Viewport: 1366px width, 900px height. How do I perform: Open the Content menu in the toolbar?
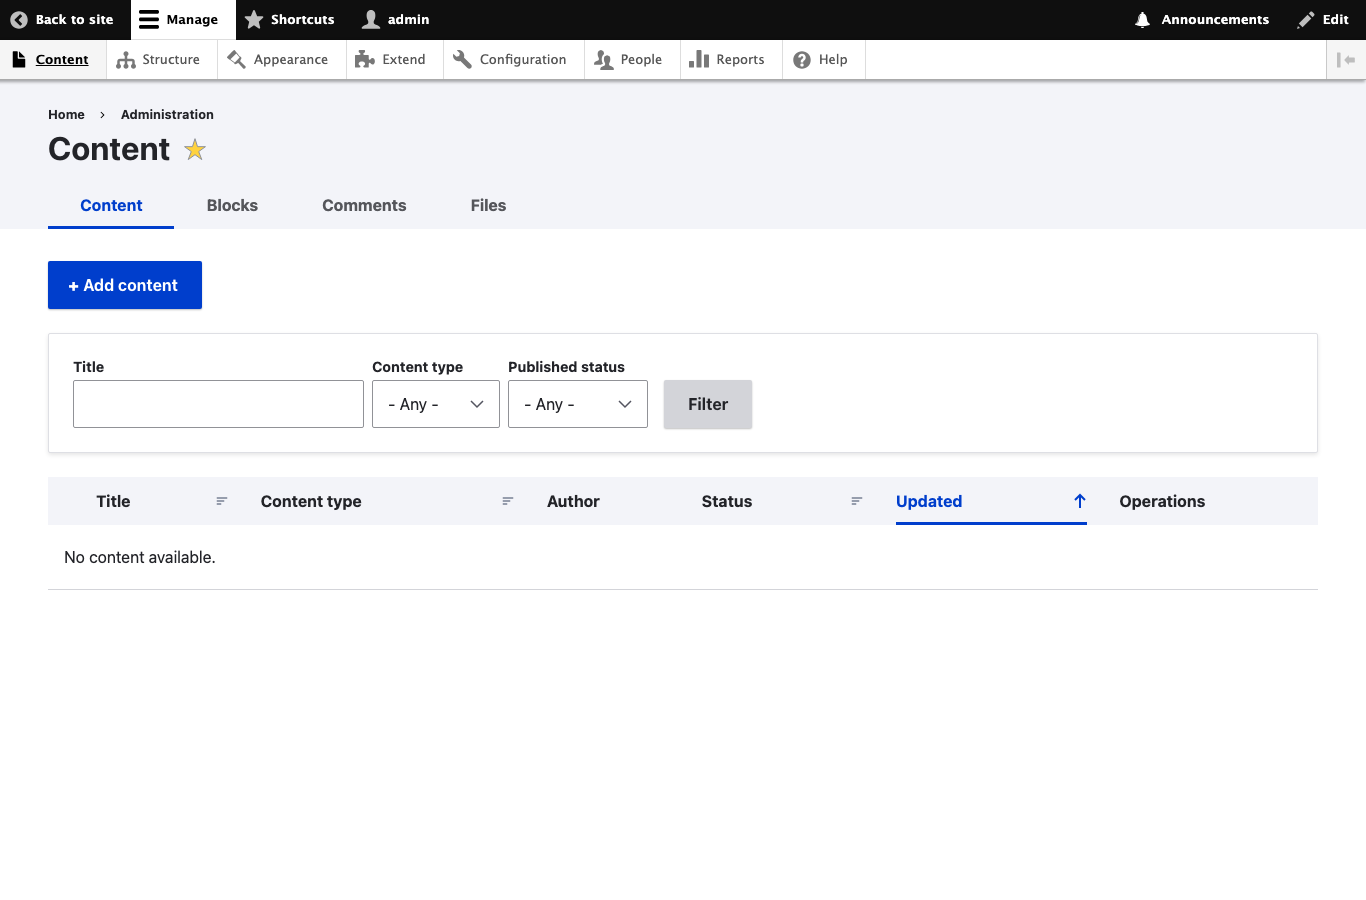coord(51,60)
